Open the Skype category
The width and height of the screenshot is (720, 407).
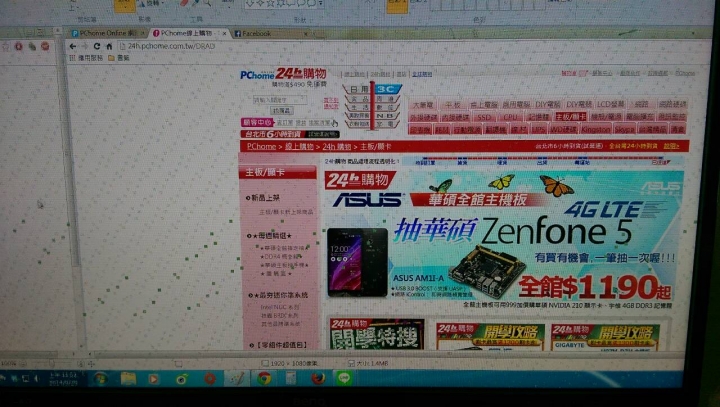624,130
